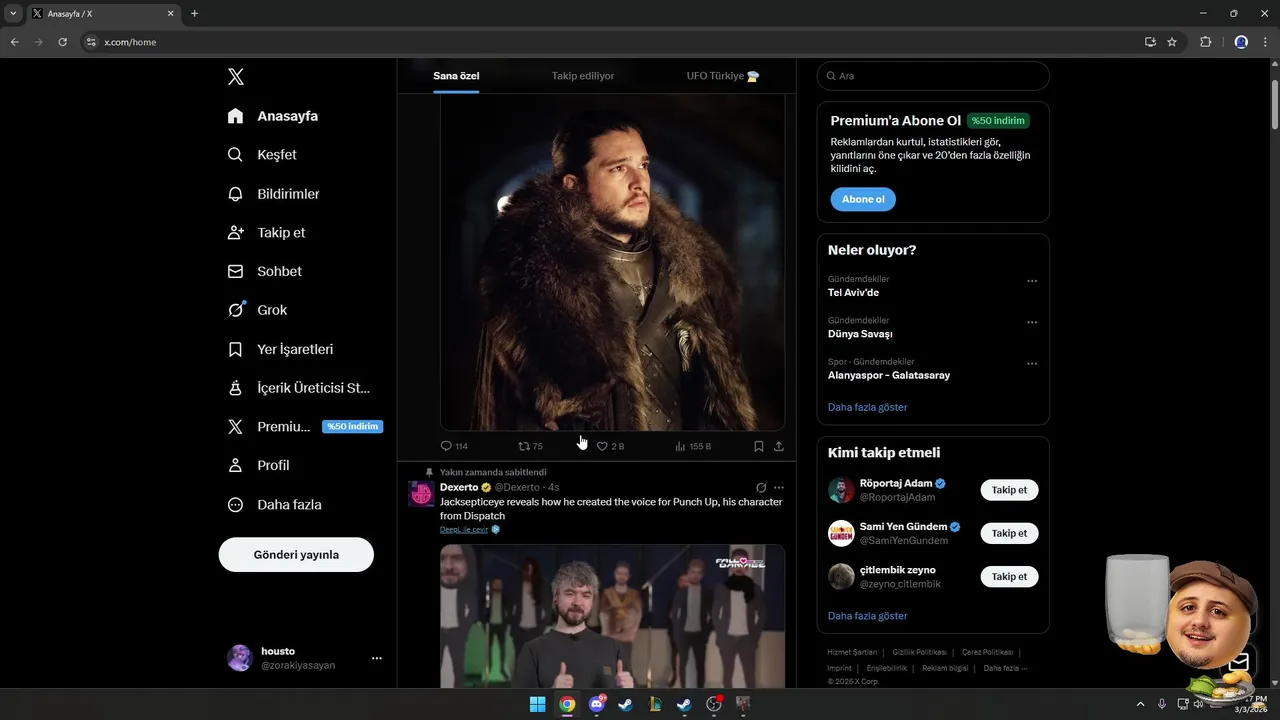Open Yer İşaretleri bookmarks

(x=281, y=349)
